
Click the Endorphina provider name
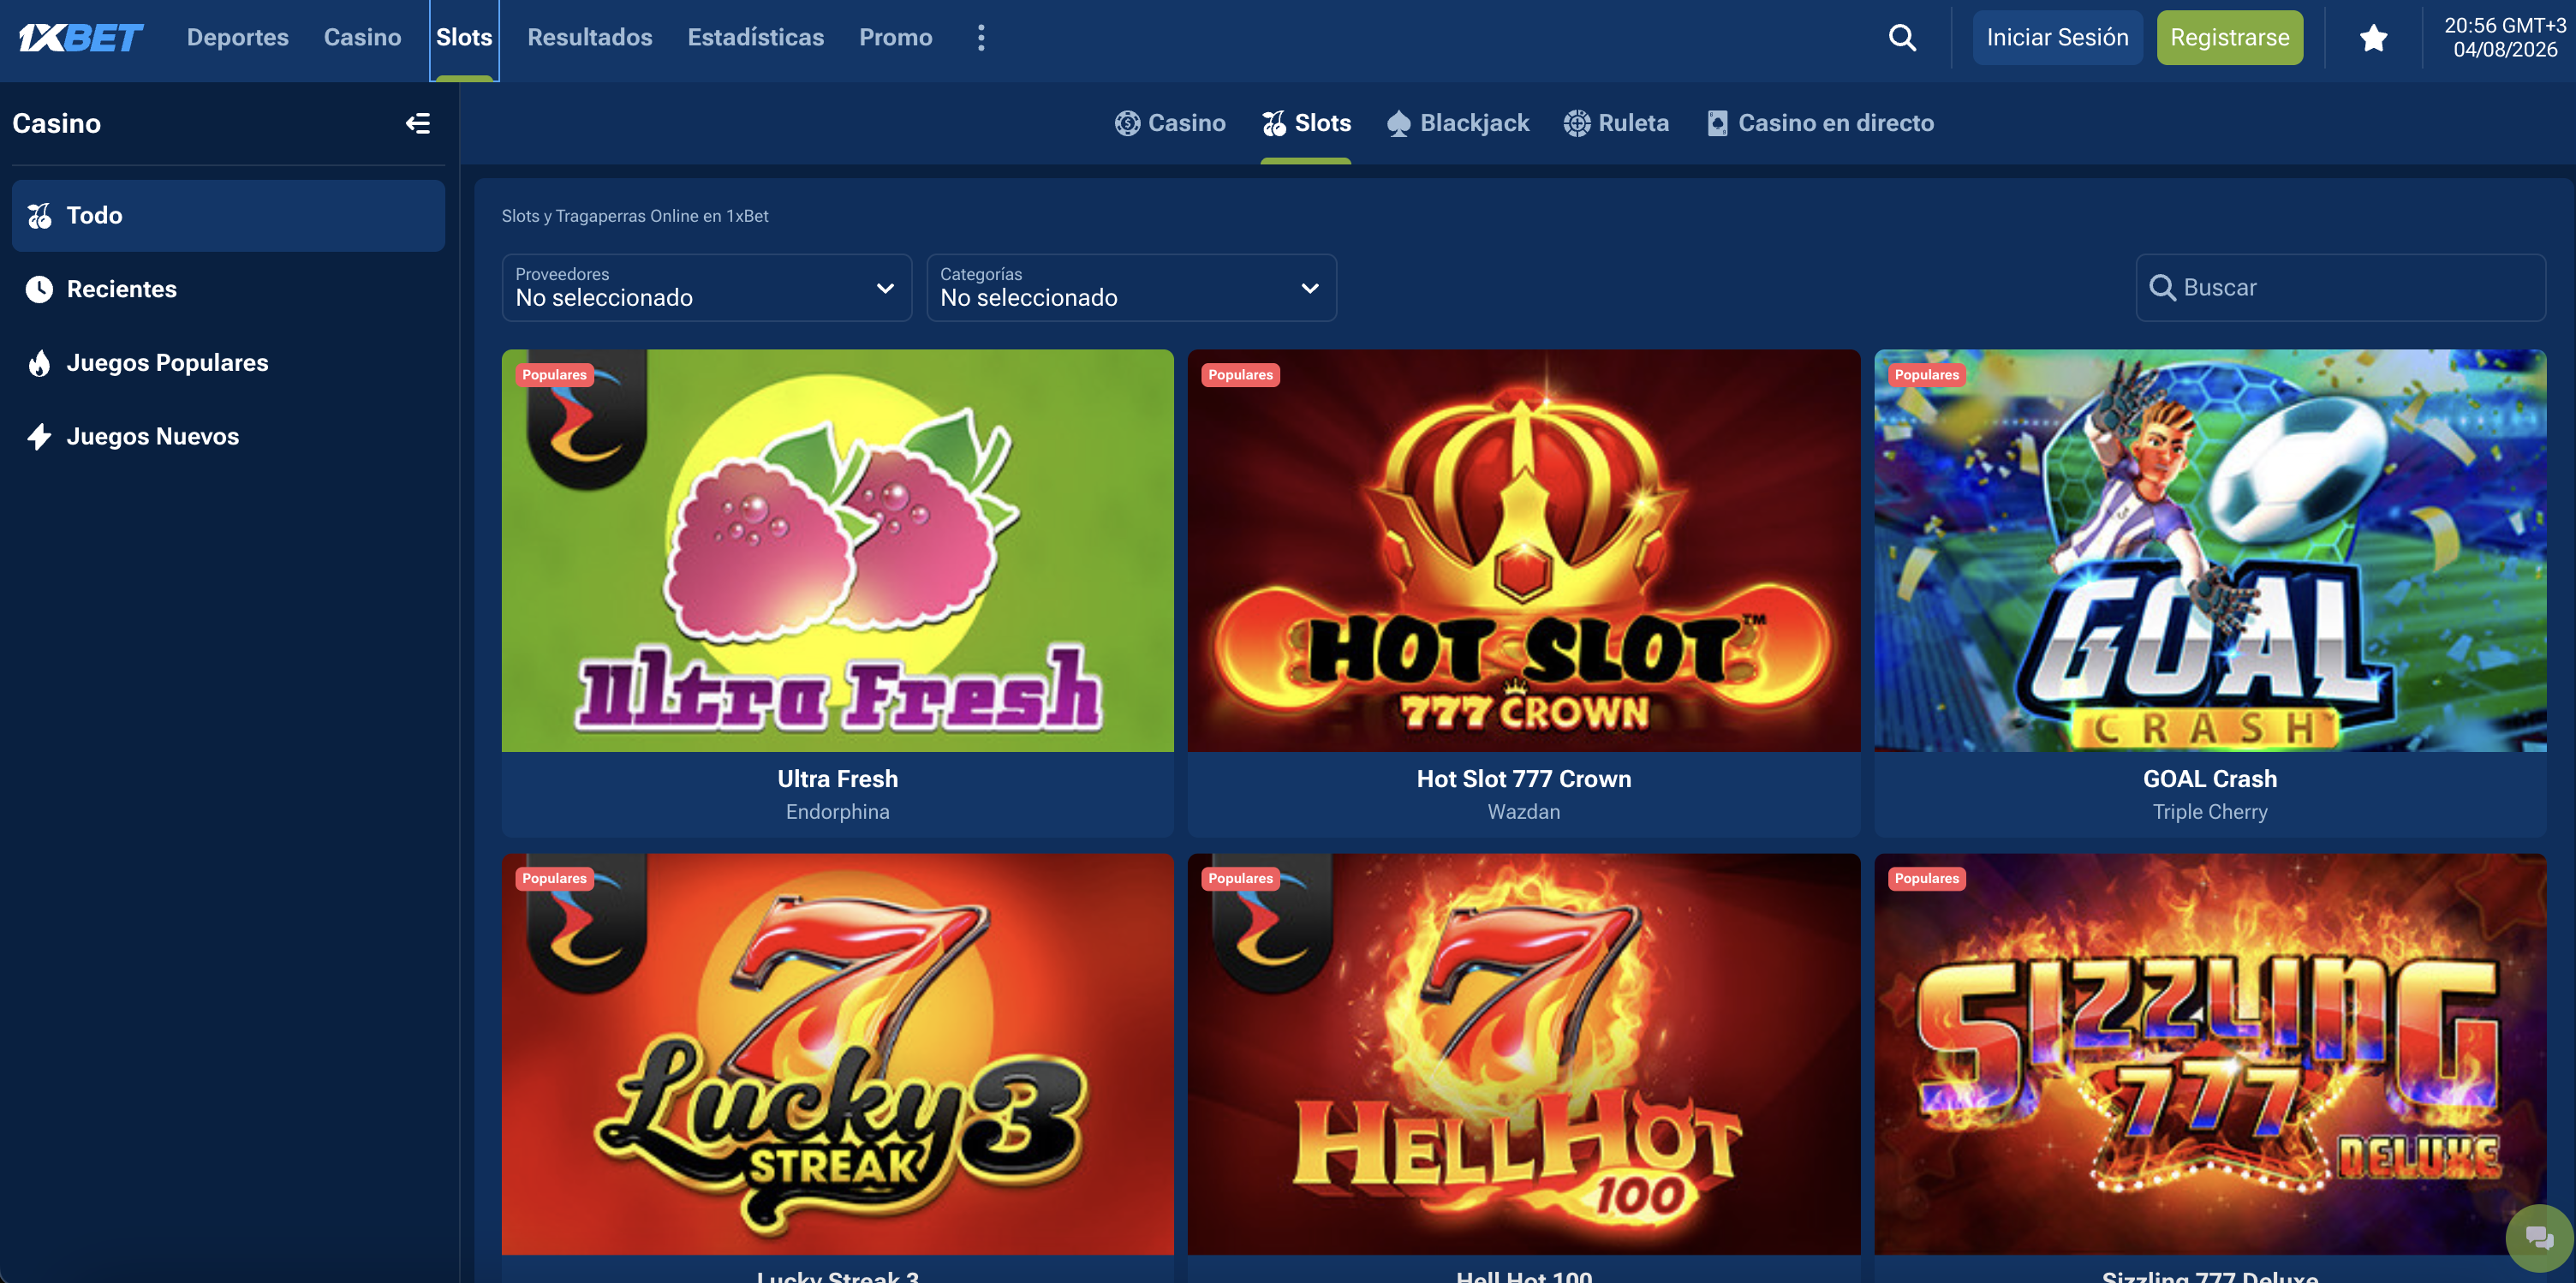tap(837, 812)
